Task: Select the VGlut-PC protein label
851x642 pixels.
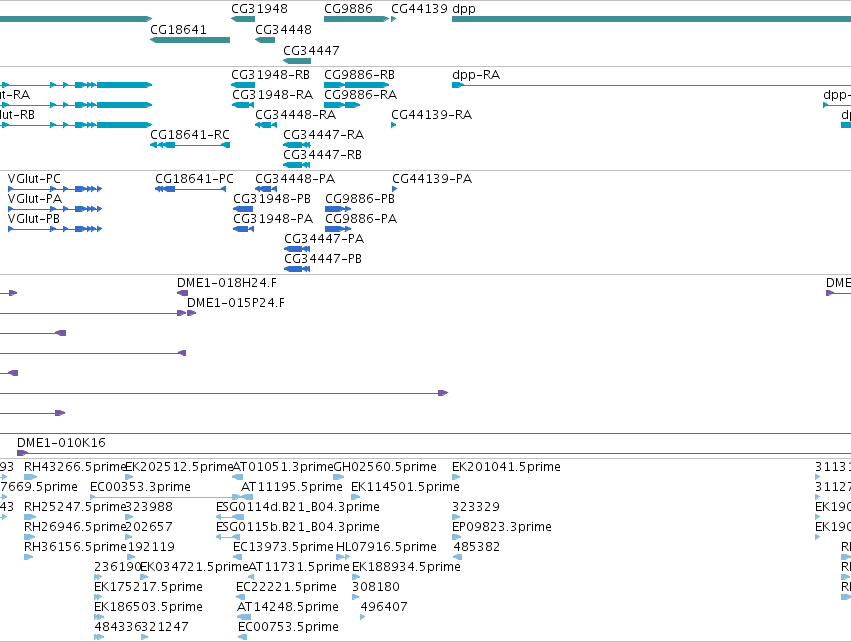Action: [34, 179]
